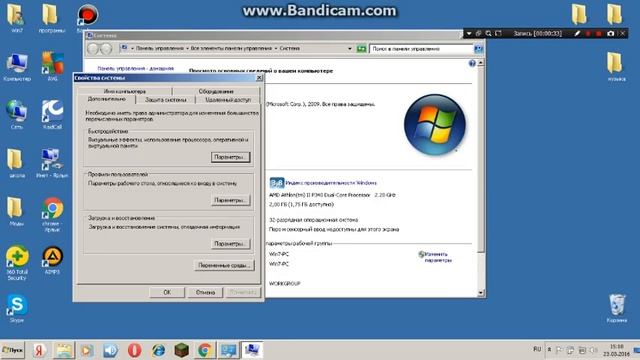640x360 pixels.
Task: Click the scrollbar up arrow in Система window
Action: [x=481, y=63]
